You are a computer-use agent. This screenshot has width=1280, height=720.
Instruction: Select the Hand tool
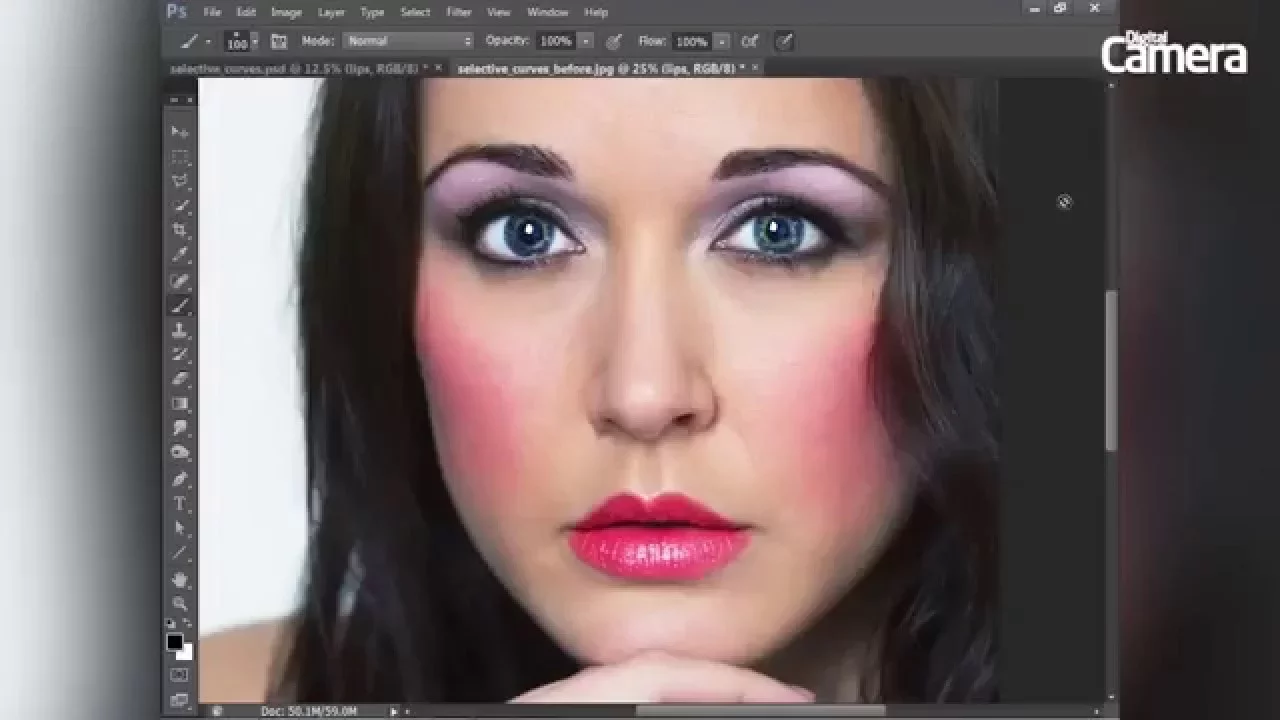[x=180, y=579]
